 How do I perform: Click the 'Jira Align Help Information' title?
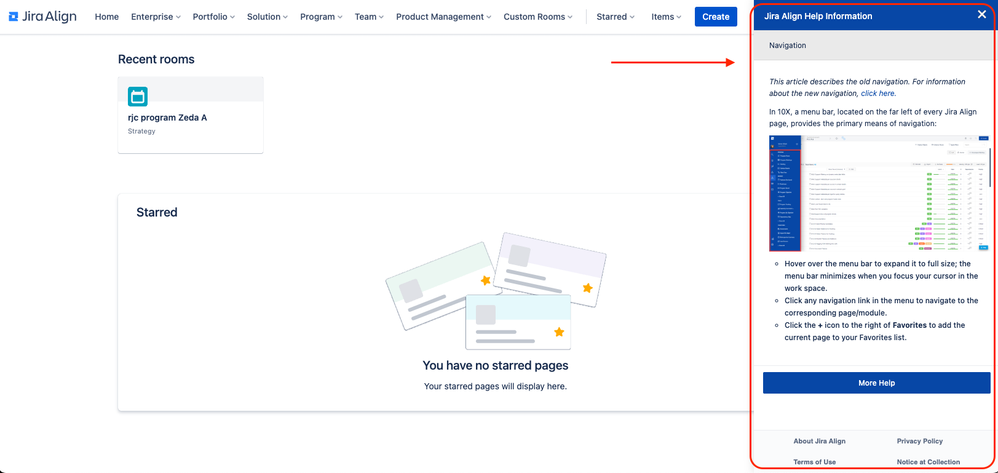click(x=818, y=16)
